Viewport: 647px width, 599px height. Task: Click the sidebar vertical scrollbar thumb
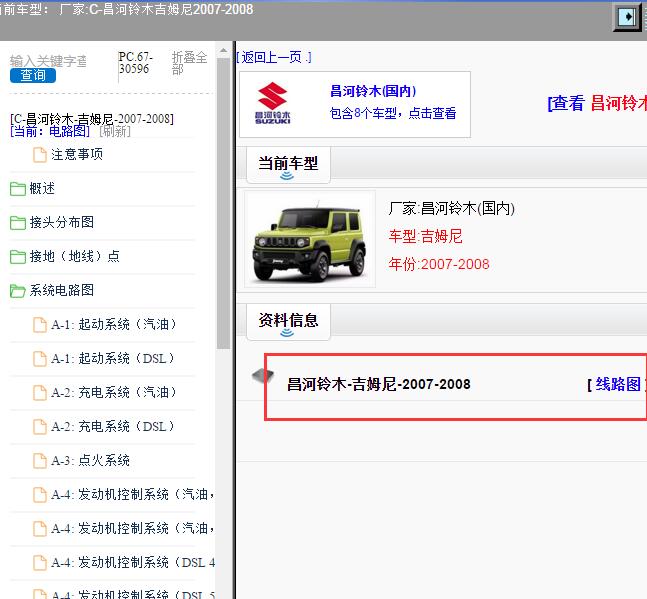coord(223,203)
